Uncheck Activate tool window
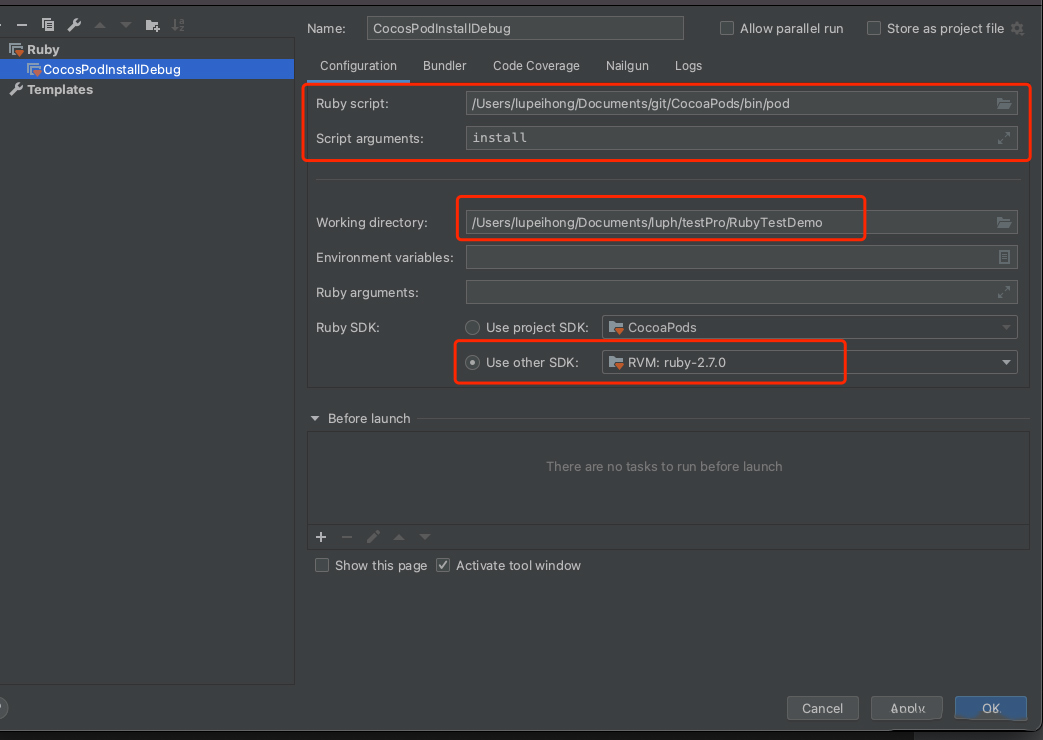The image size is (1043, 740). 443,565
